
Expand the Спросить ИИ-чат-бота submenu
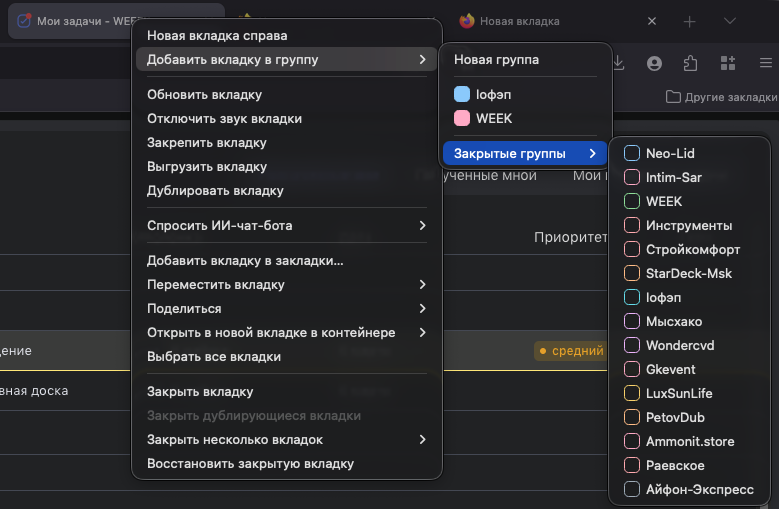point(286,225)
